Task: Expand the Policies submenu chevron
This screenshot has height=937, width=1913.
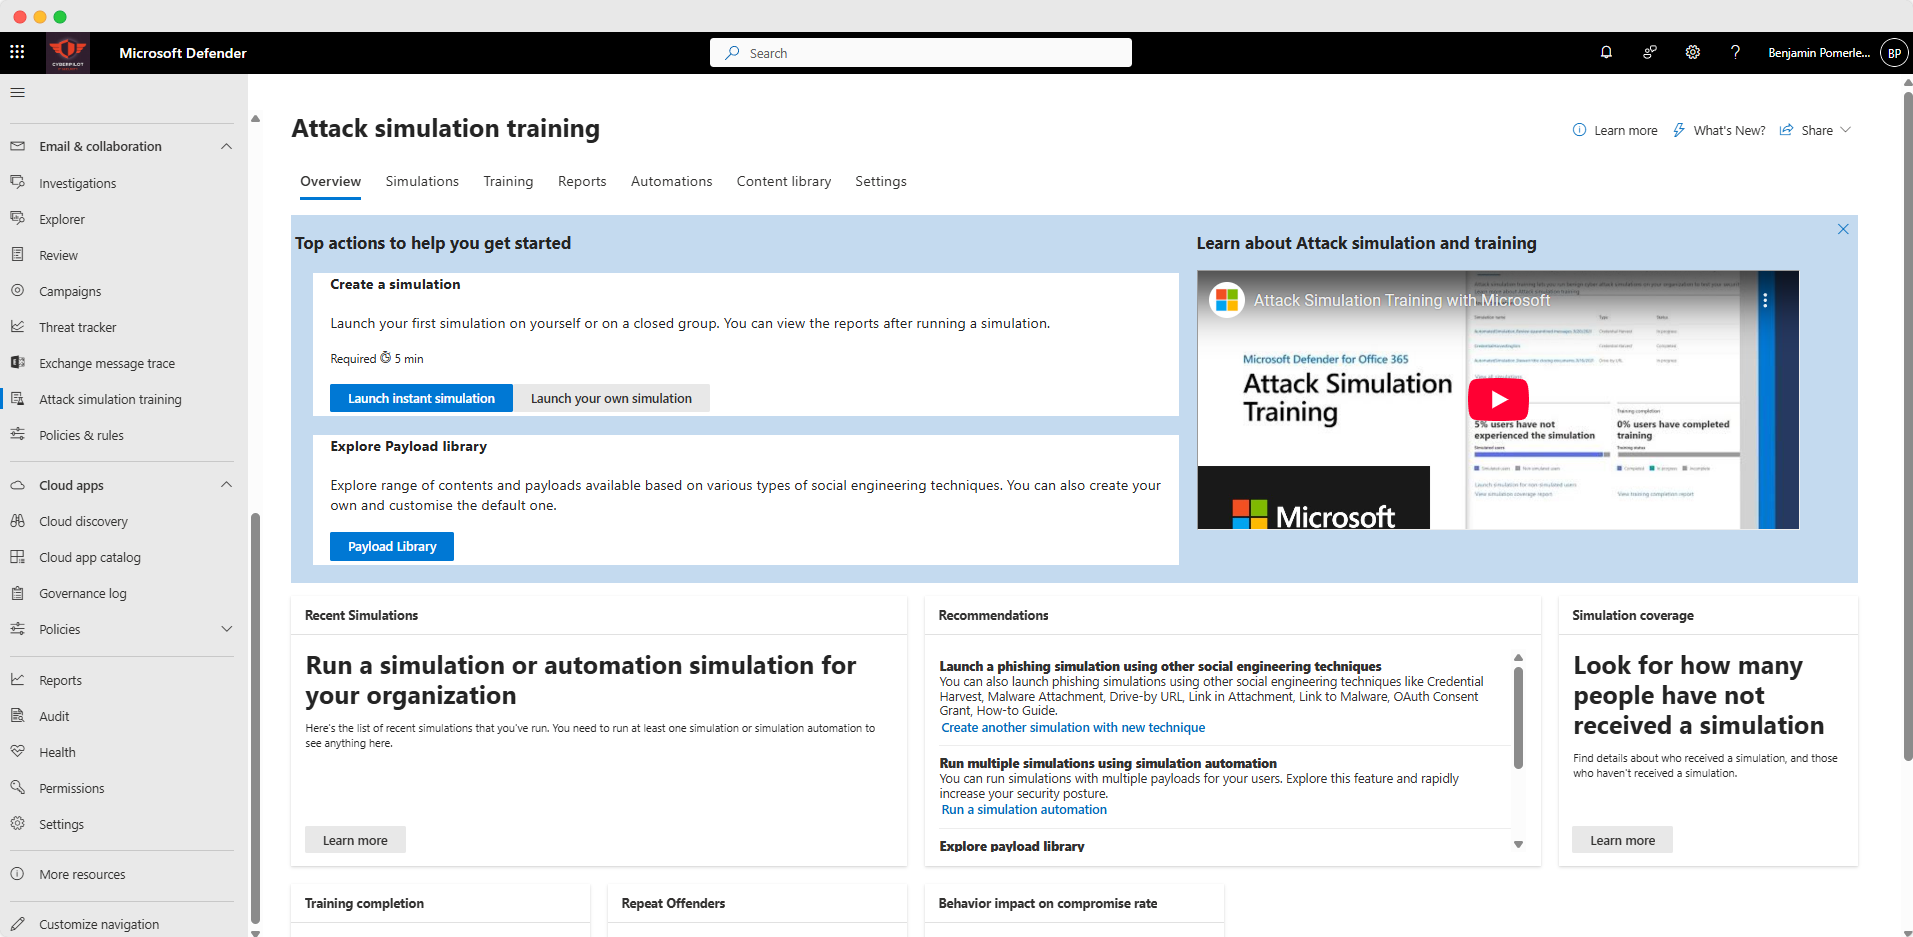Action: coord(226,629)
